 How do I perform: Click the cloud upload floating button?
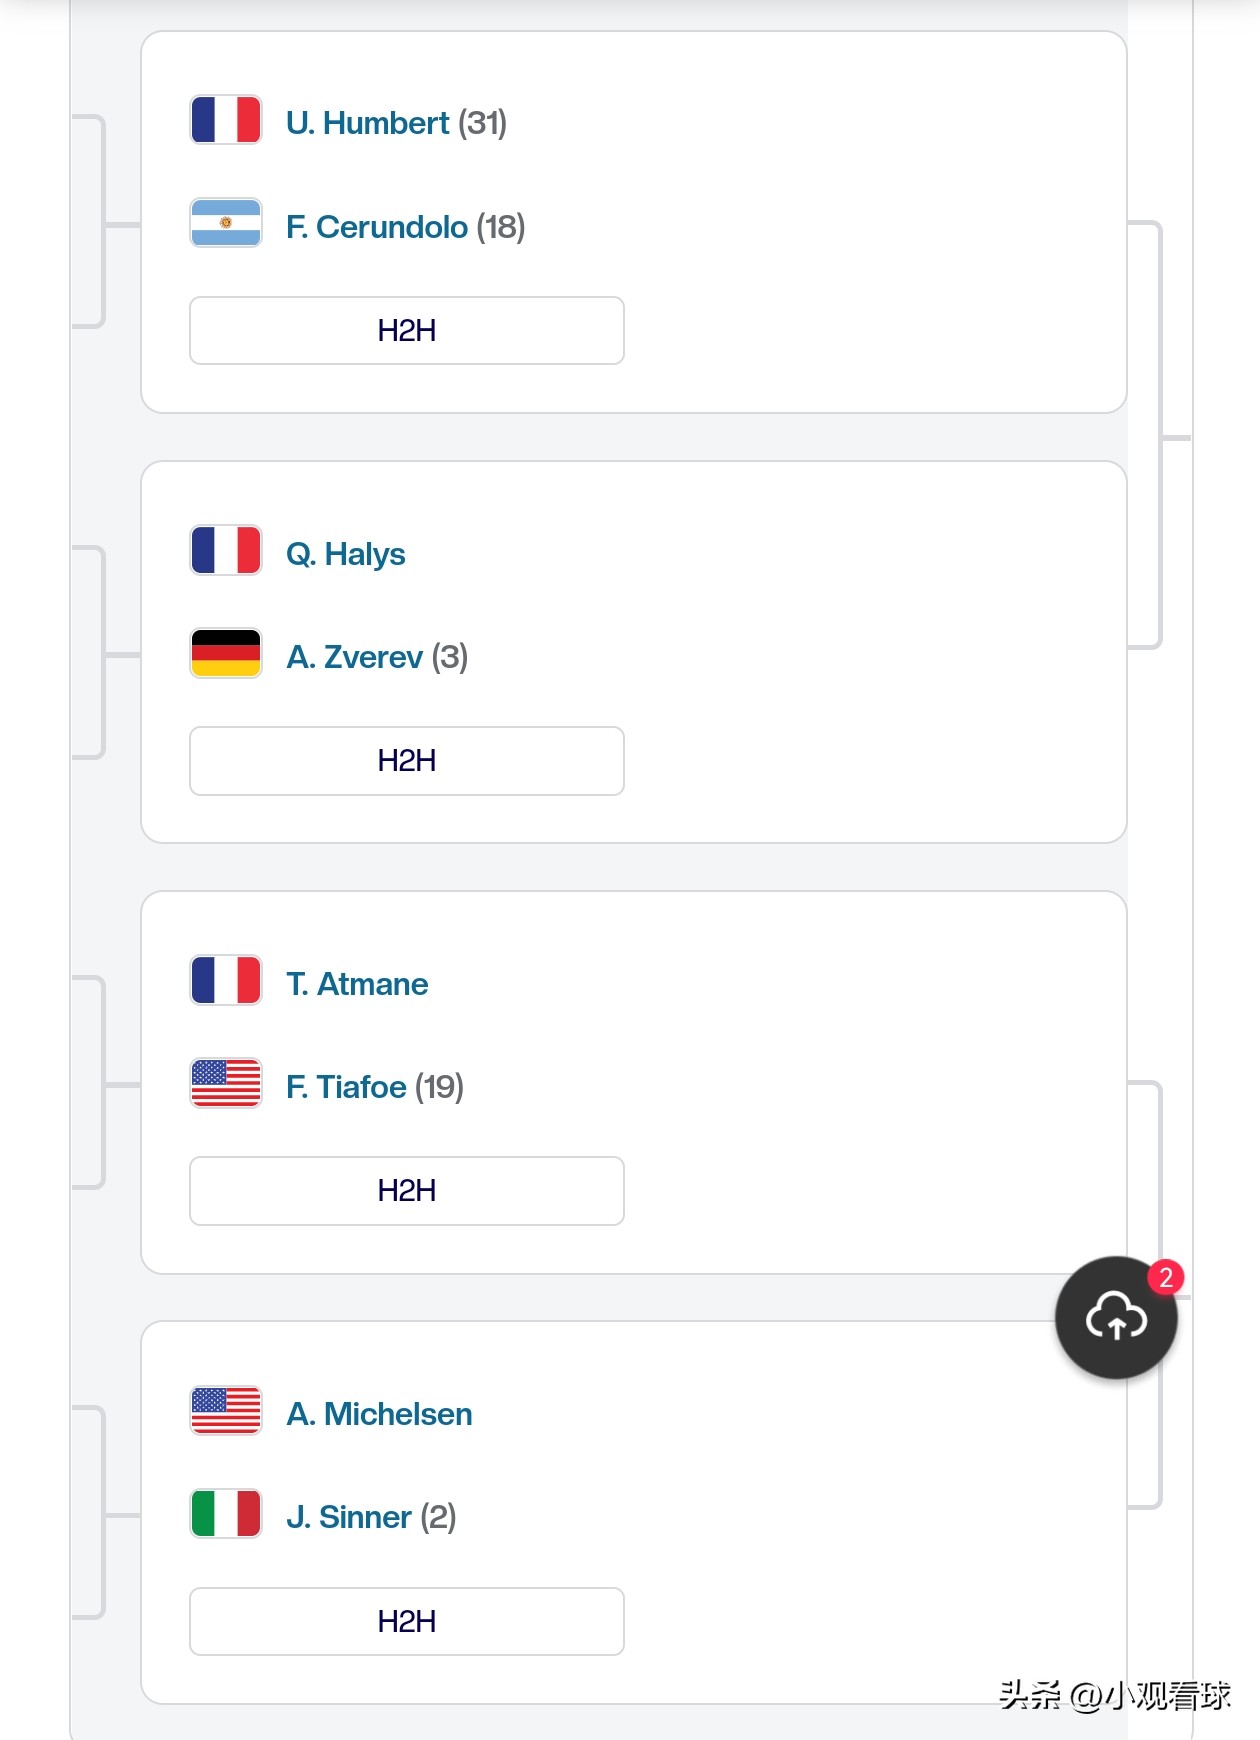[1116, 1317]
